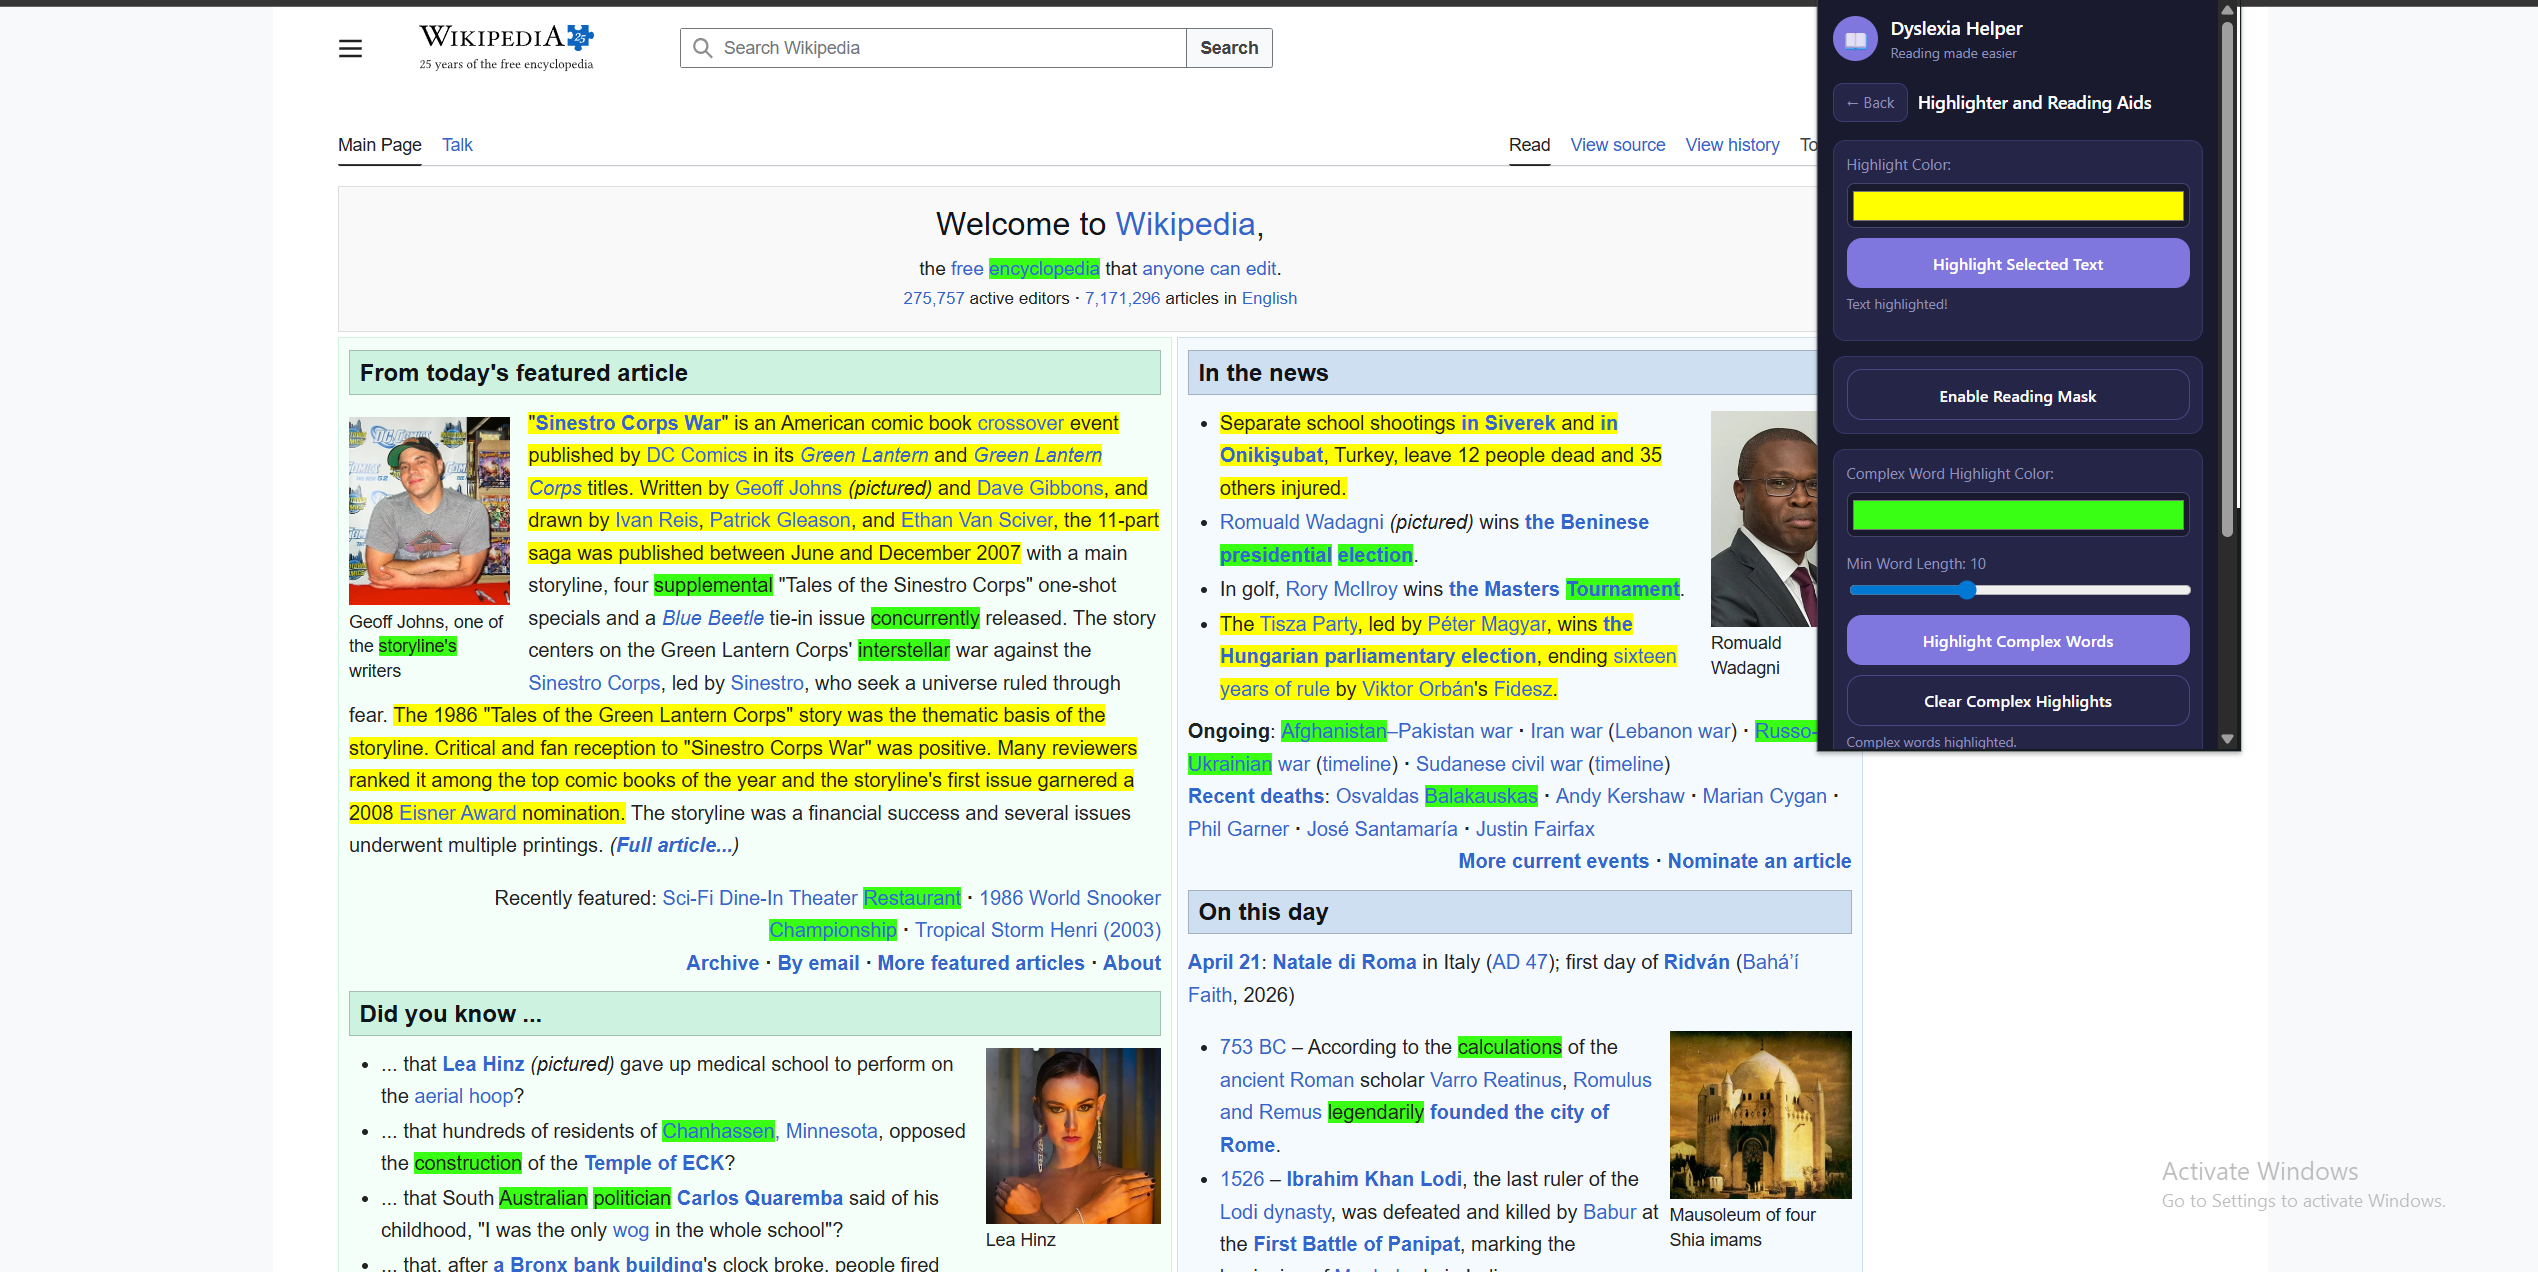Open the Ibrahim Khan Lodi link
Screen dimensions: 2538x1272
click(1374, 1179)
